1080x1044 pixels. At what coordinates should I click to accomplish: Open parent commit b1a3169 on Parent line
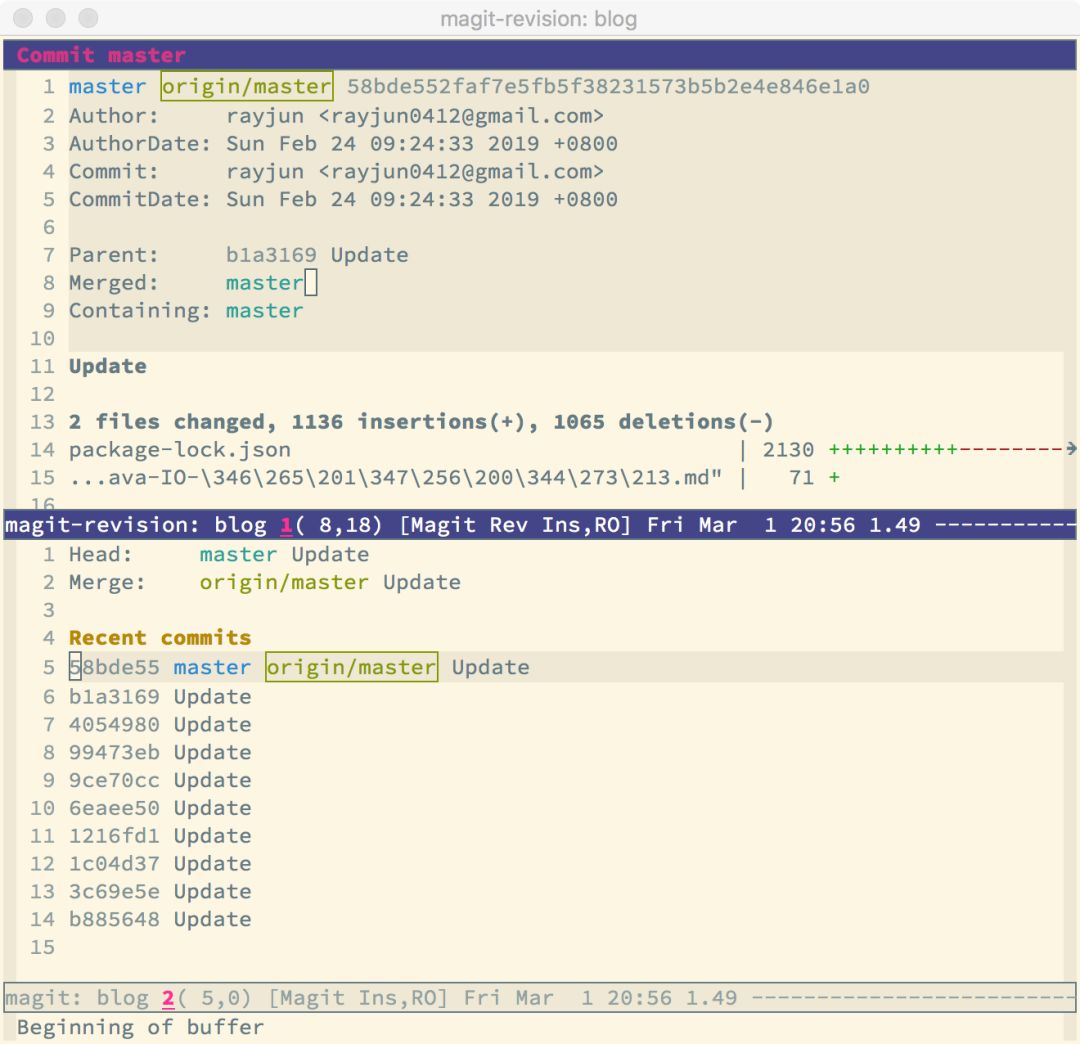click(271, 255)
